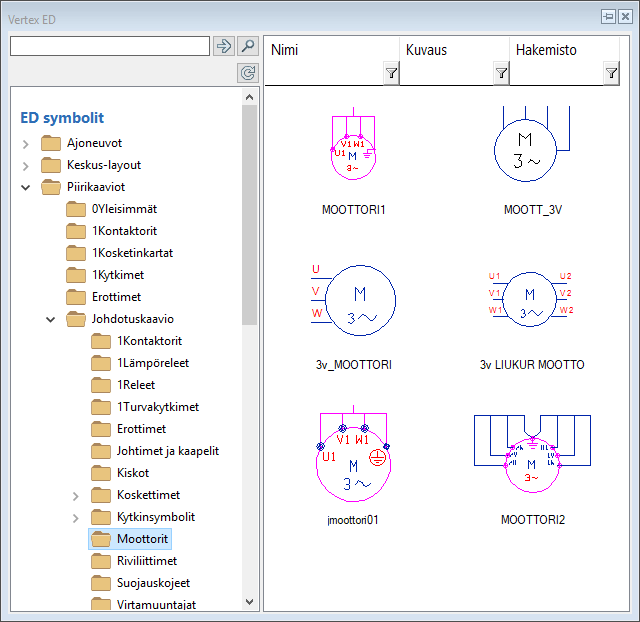Open the Nimi column filter
The image size is (640, 622).
[391, 72]
